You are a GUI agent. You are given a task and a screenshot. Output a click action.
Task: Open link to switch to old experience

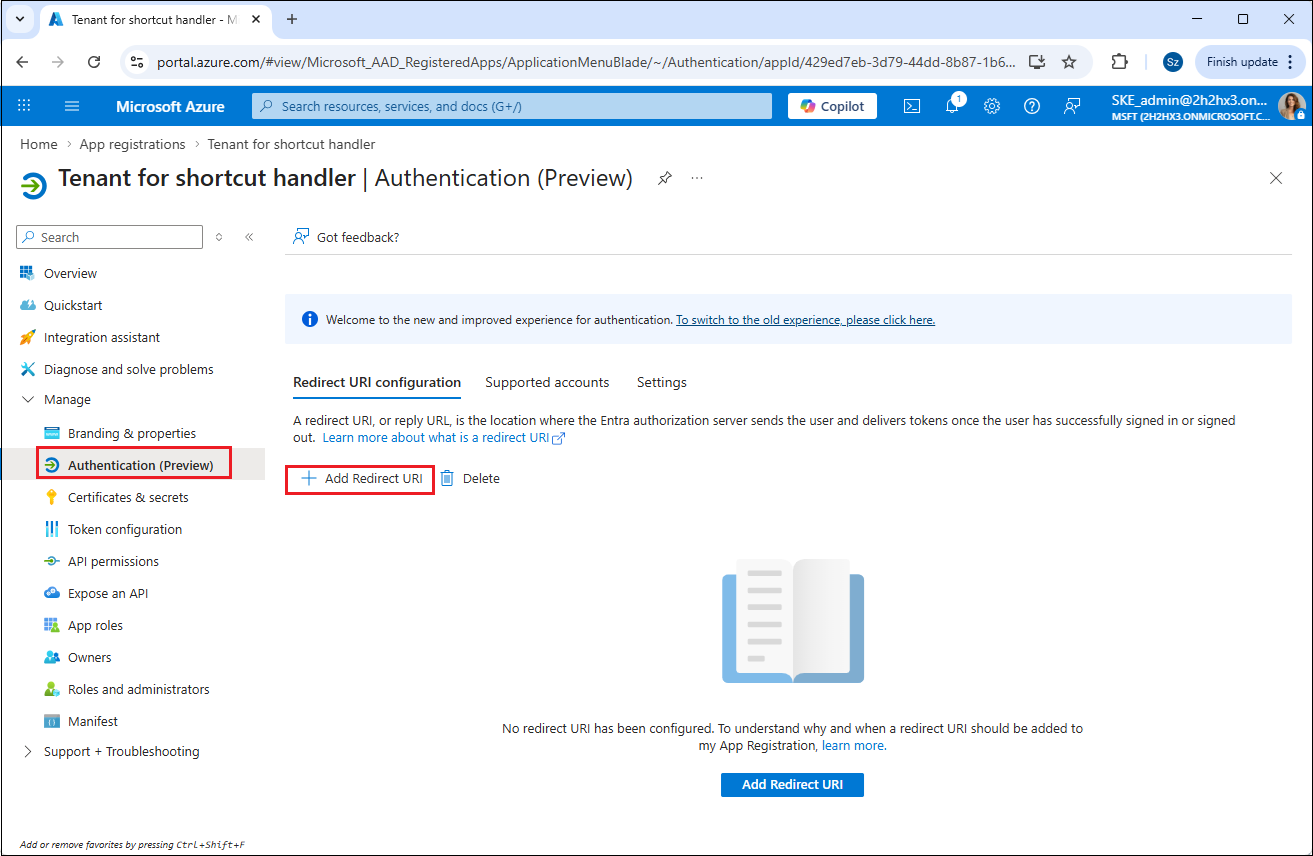(x=805, y=320)
